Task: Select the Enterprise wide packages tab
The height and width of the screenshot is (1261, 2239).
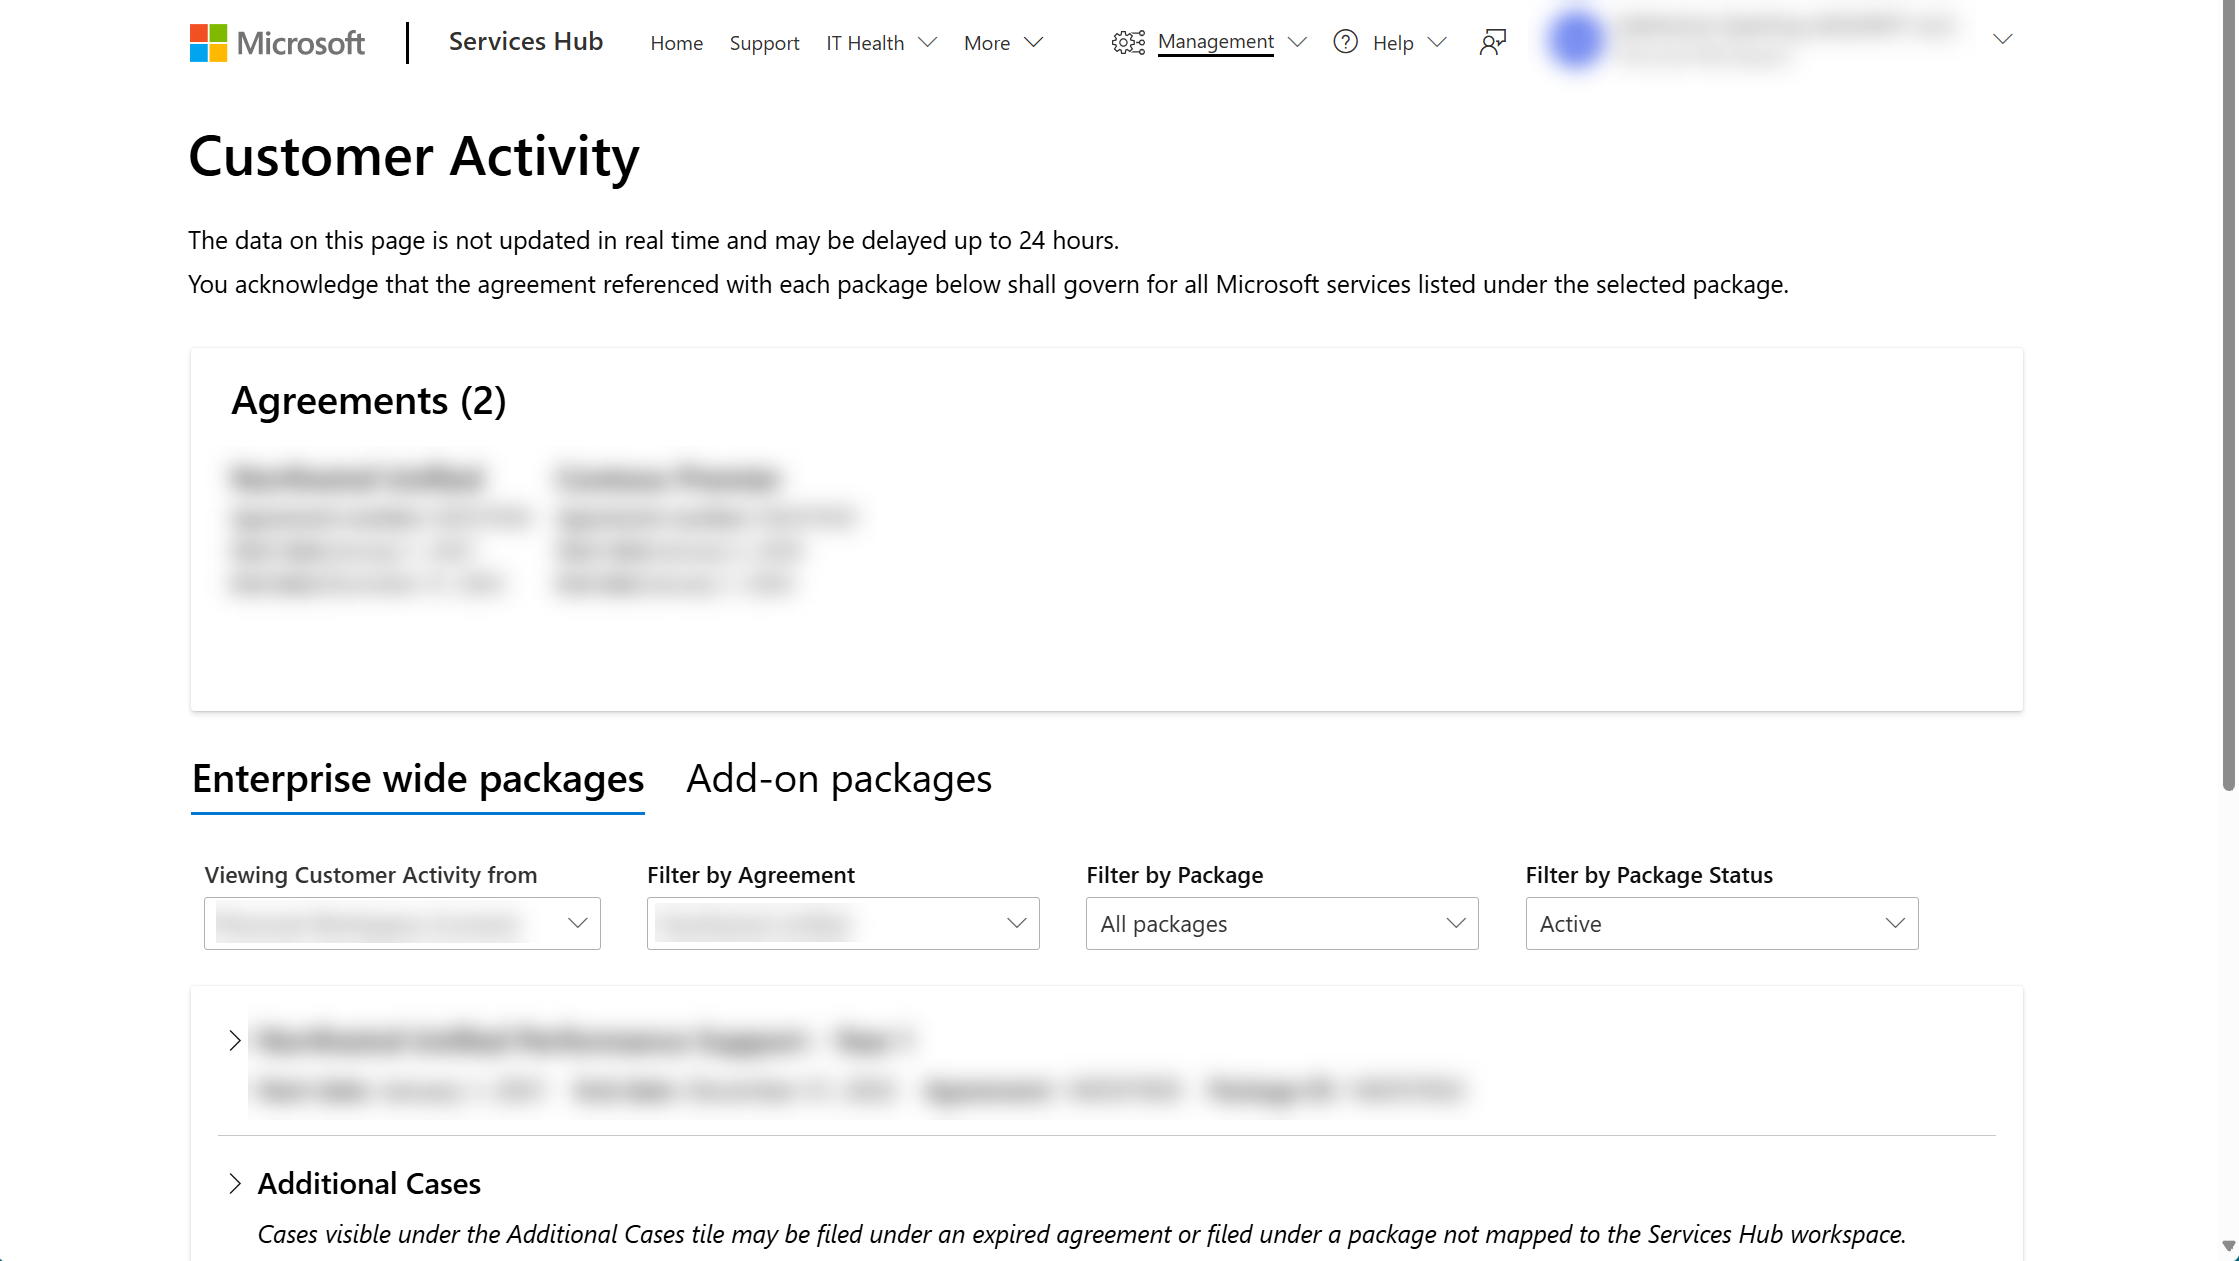Action: (x=415, y=775)
